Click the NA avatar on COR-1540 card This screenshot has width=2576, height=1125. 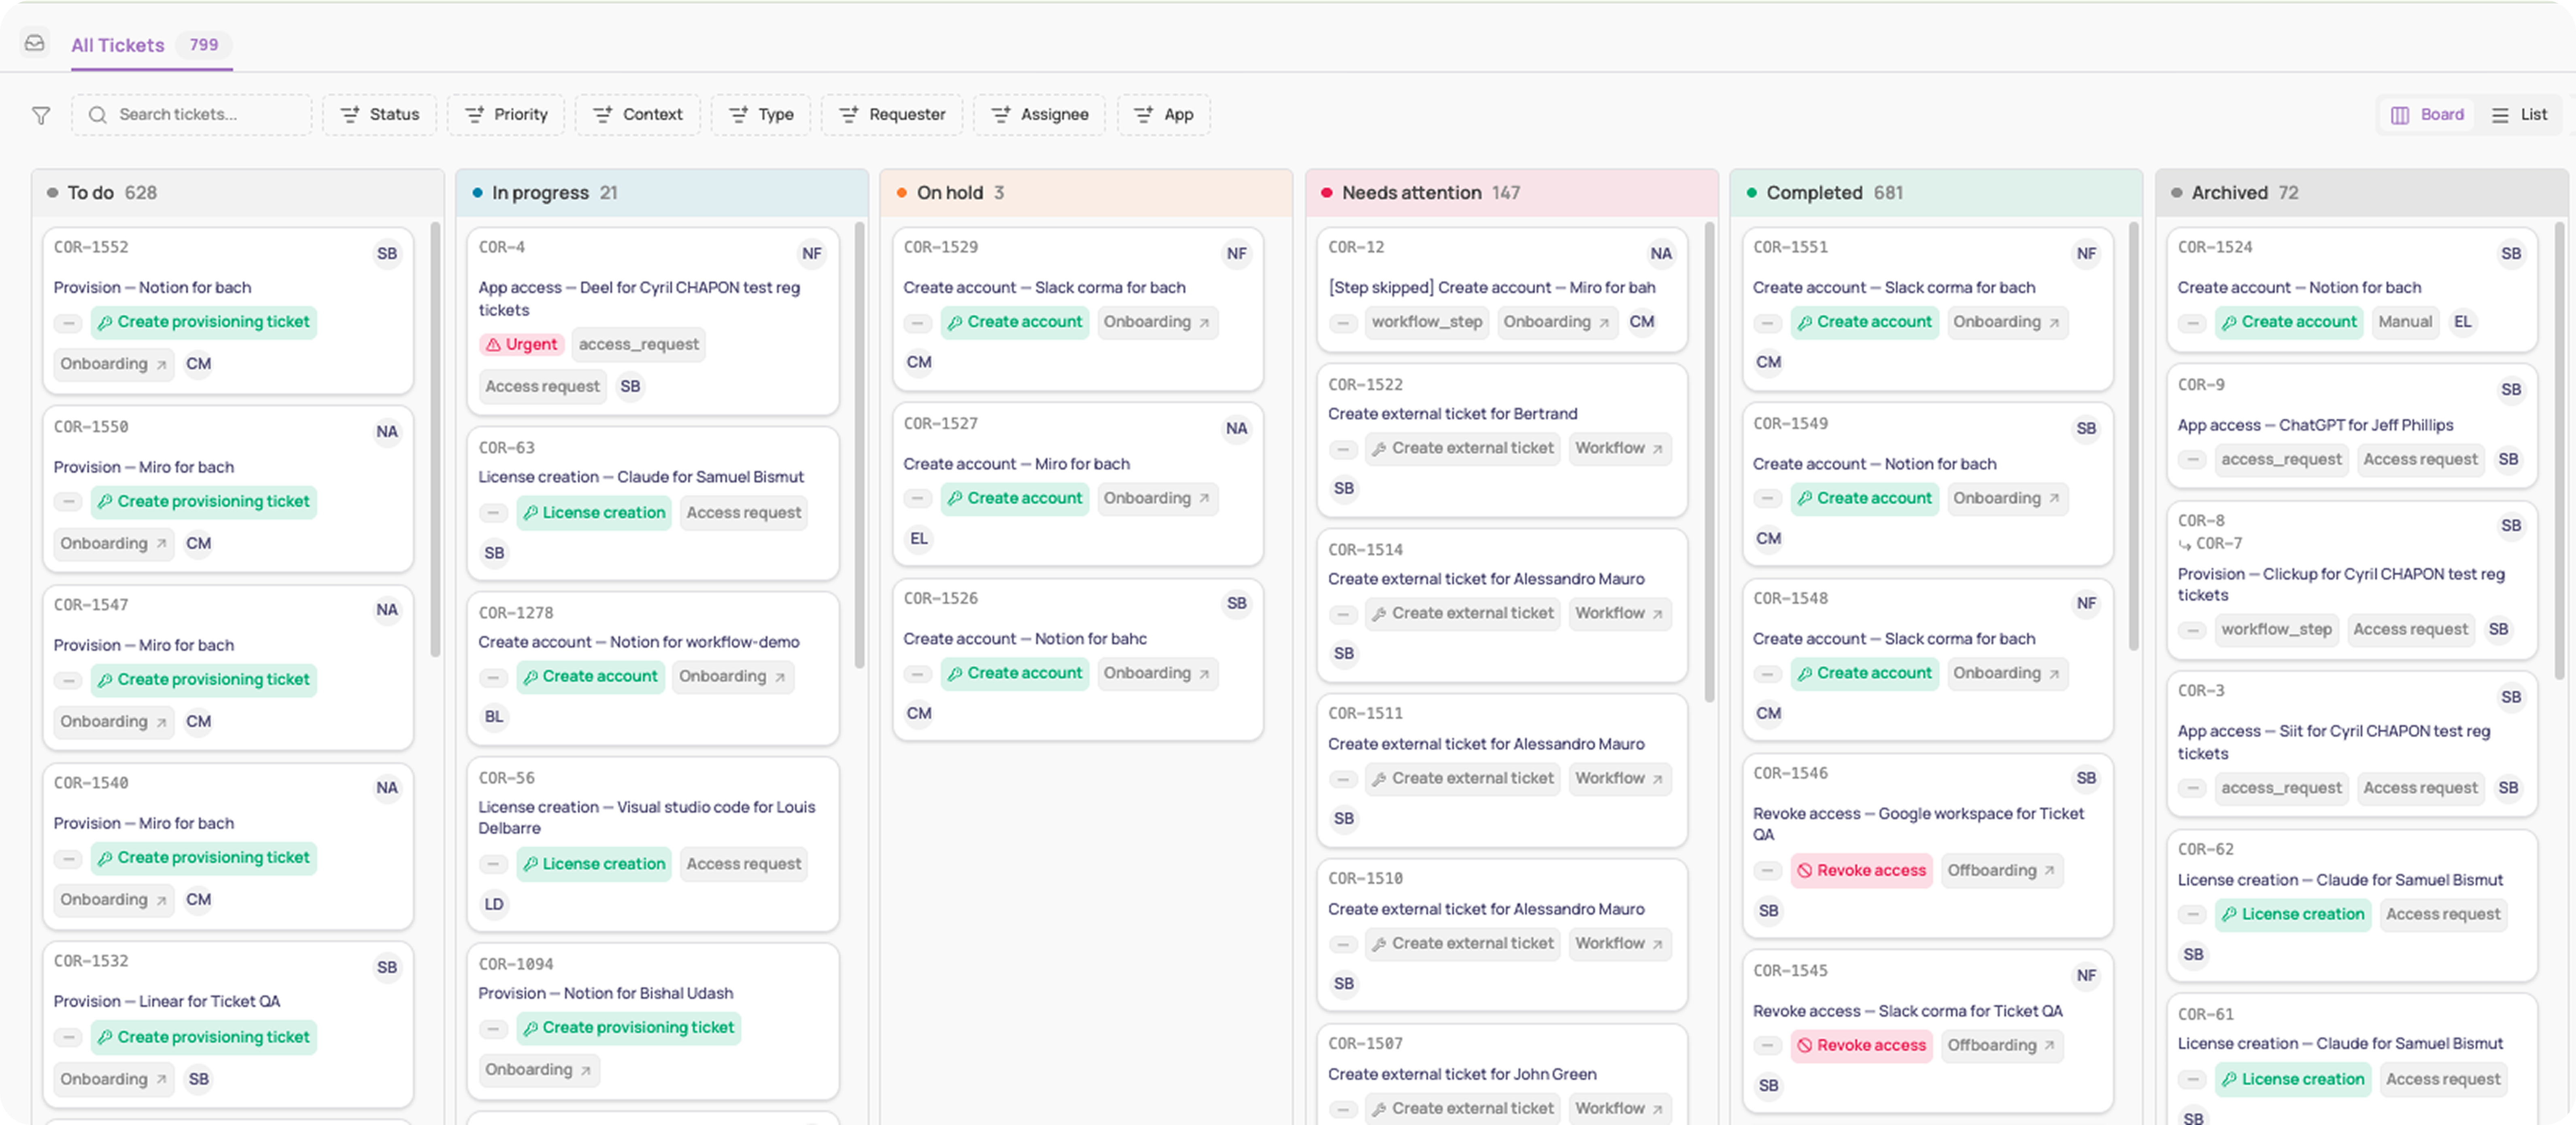point(387,788)
